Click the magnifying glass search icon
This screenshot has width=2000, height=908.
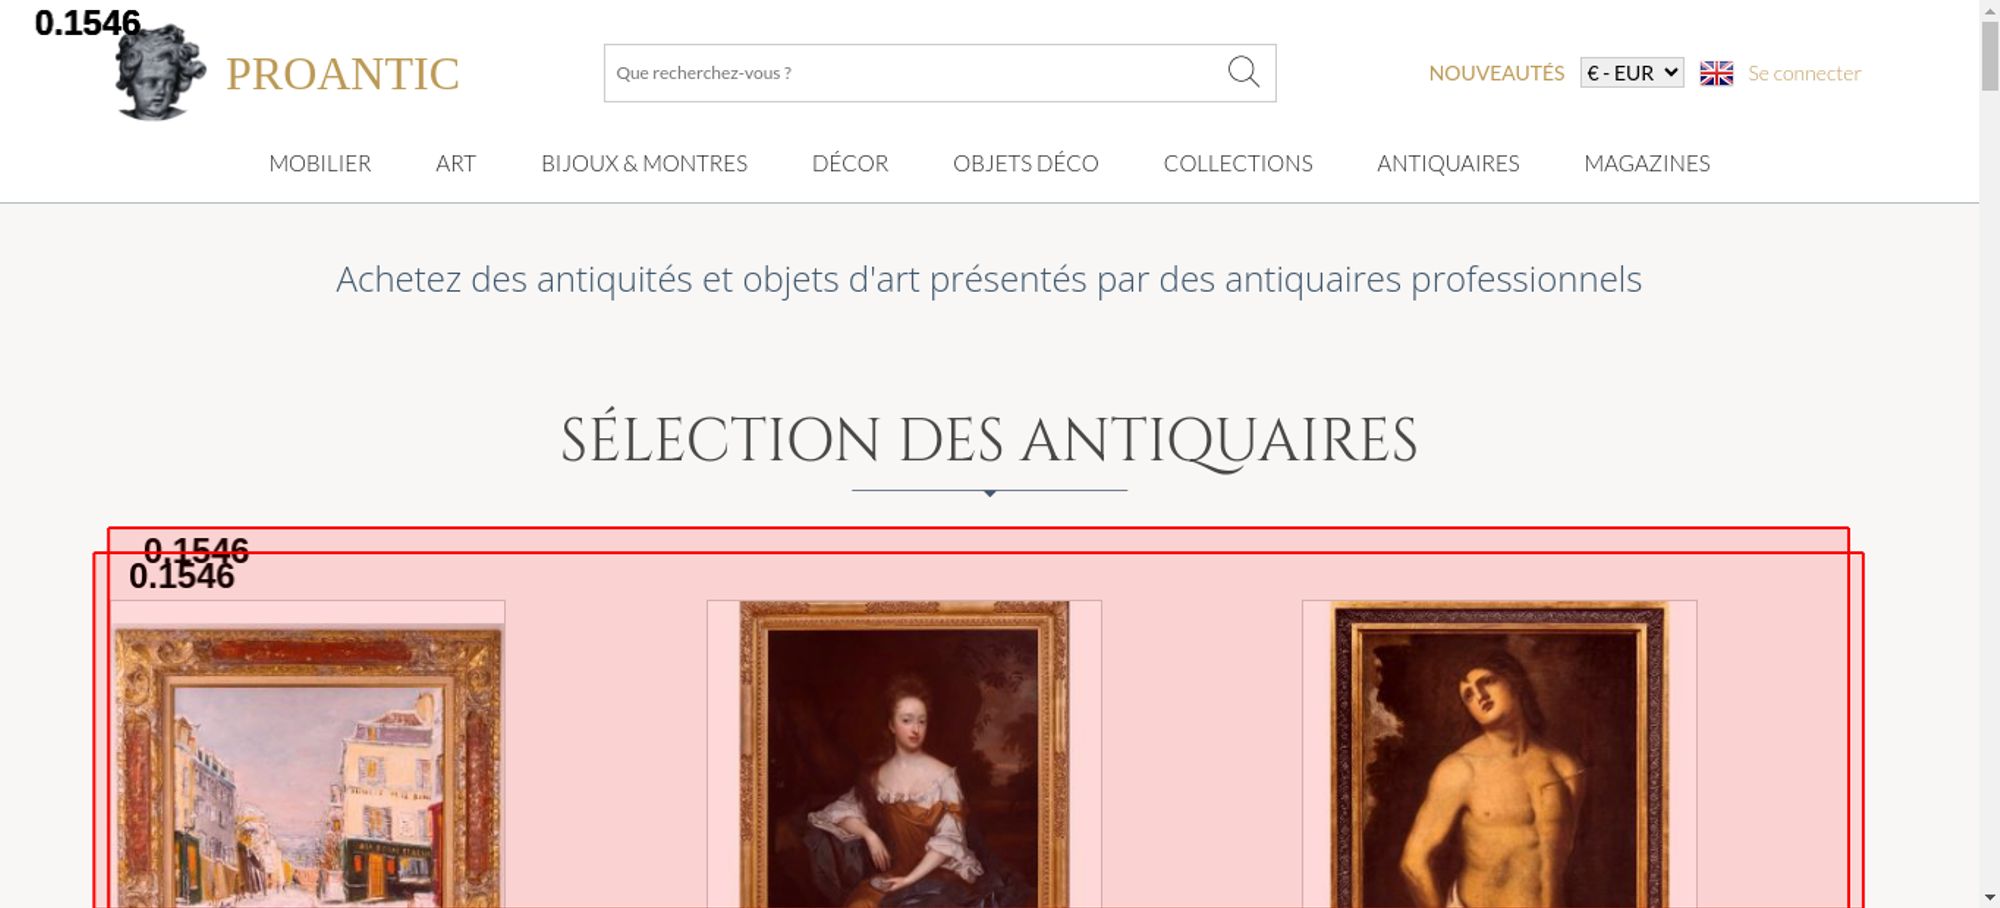(x=1243, y=72)
